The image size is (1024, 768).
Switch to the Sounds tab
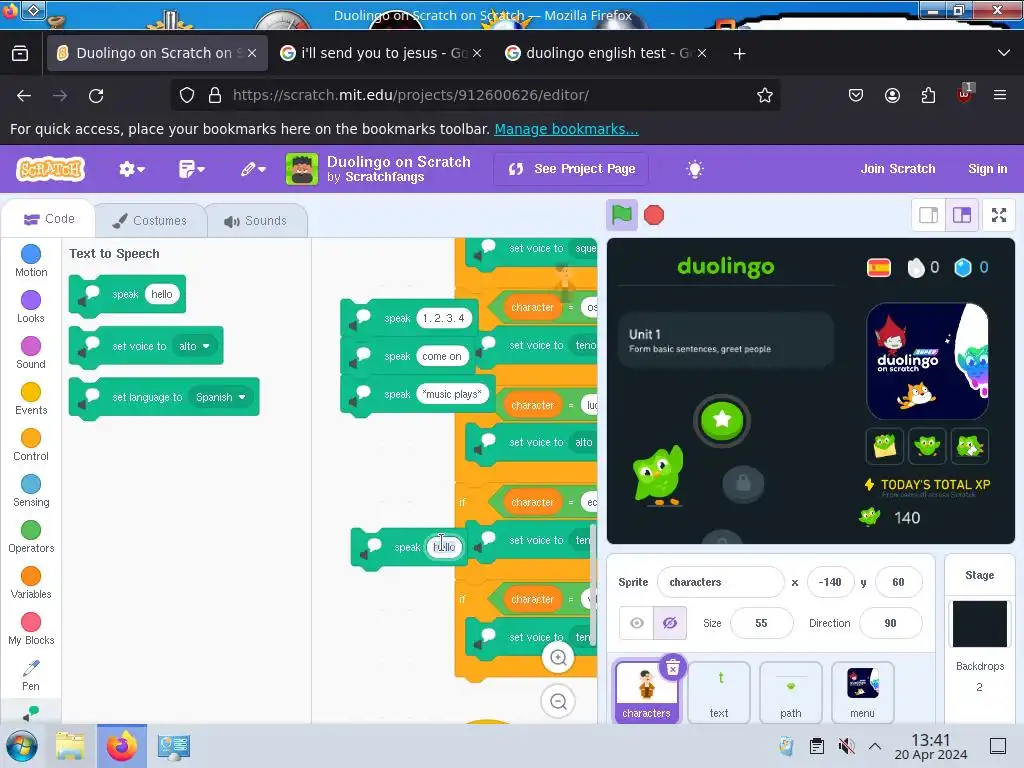[255, 221]
